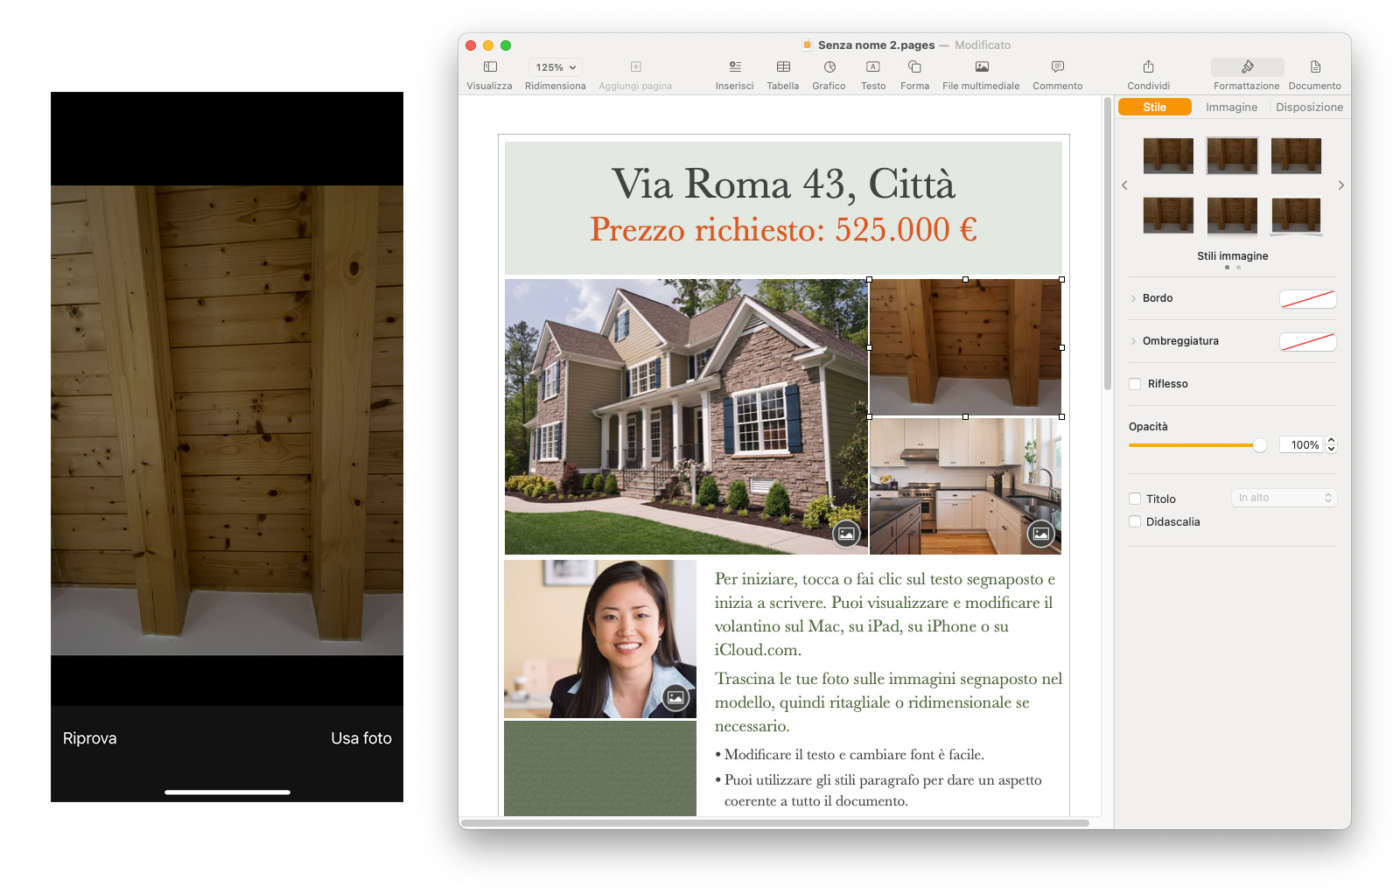Image resolution: width=1400 pixels, height=894 pixels.
Task: Insert a text box using Testo
Action: pos(873,67)
